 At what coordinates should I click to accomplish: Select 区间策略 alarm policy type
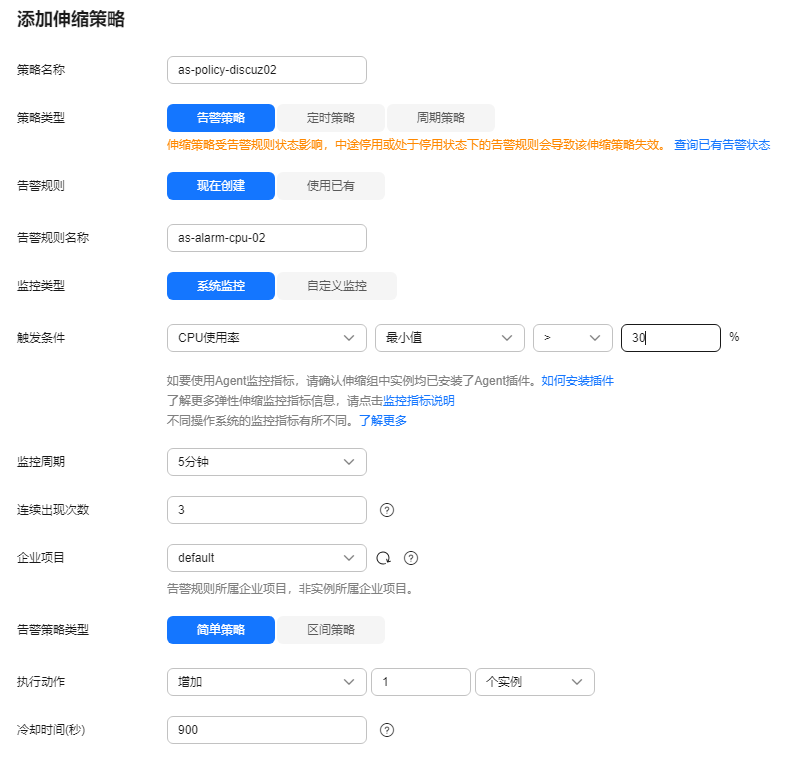[x=331, y=630]
